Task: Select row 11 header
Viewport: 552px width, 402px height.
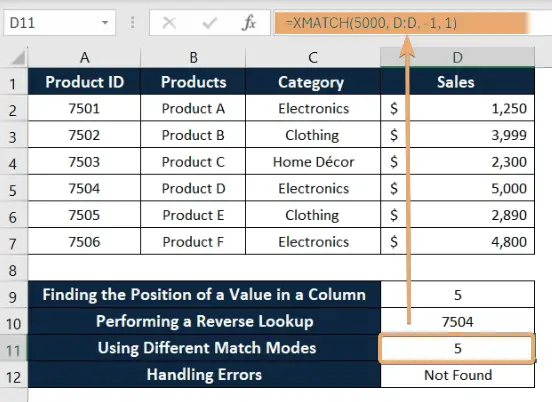Action: pyautogui.click(x=13, y=350)
